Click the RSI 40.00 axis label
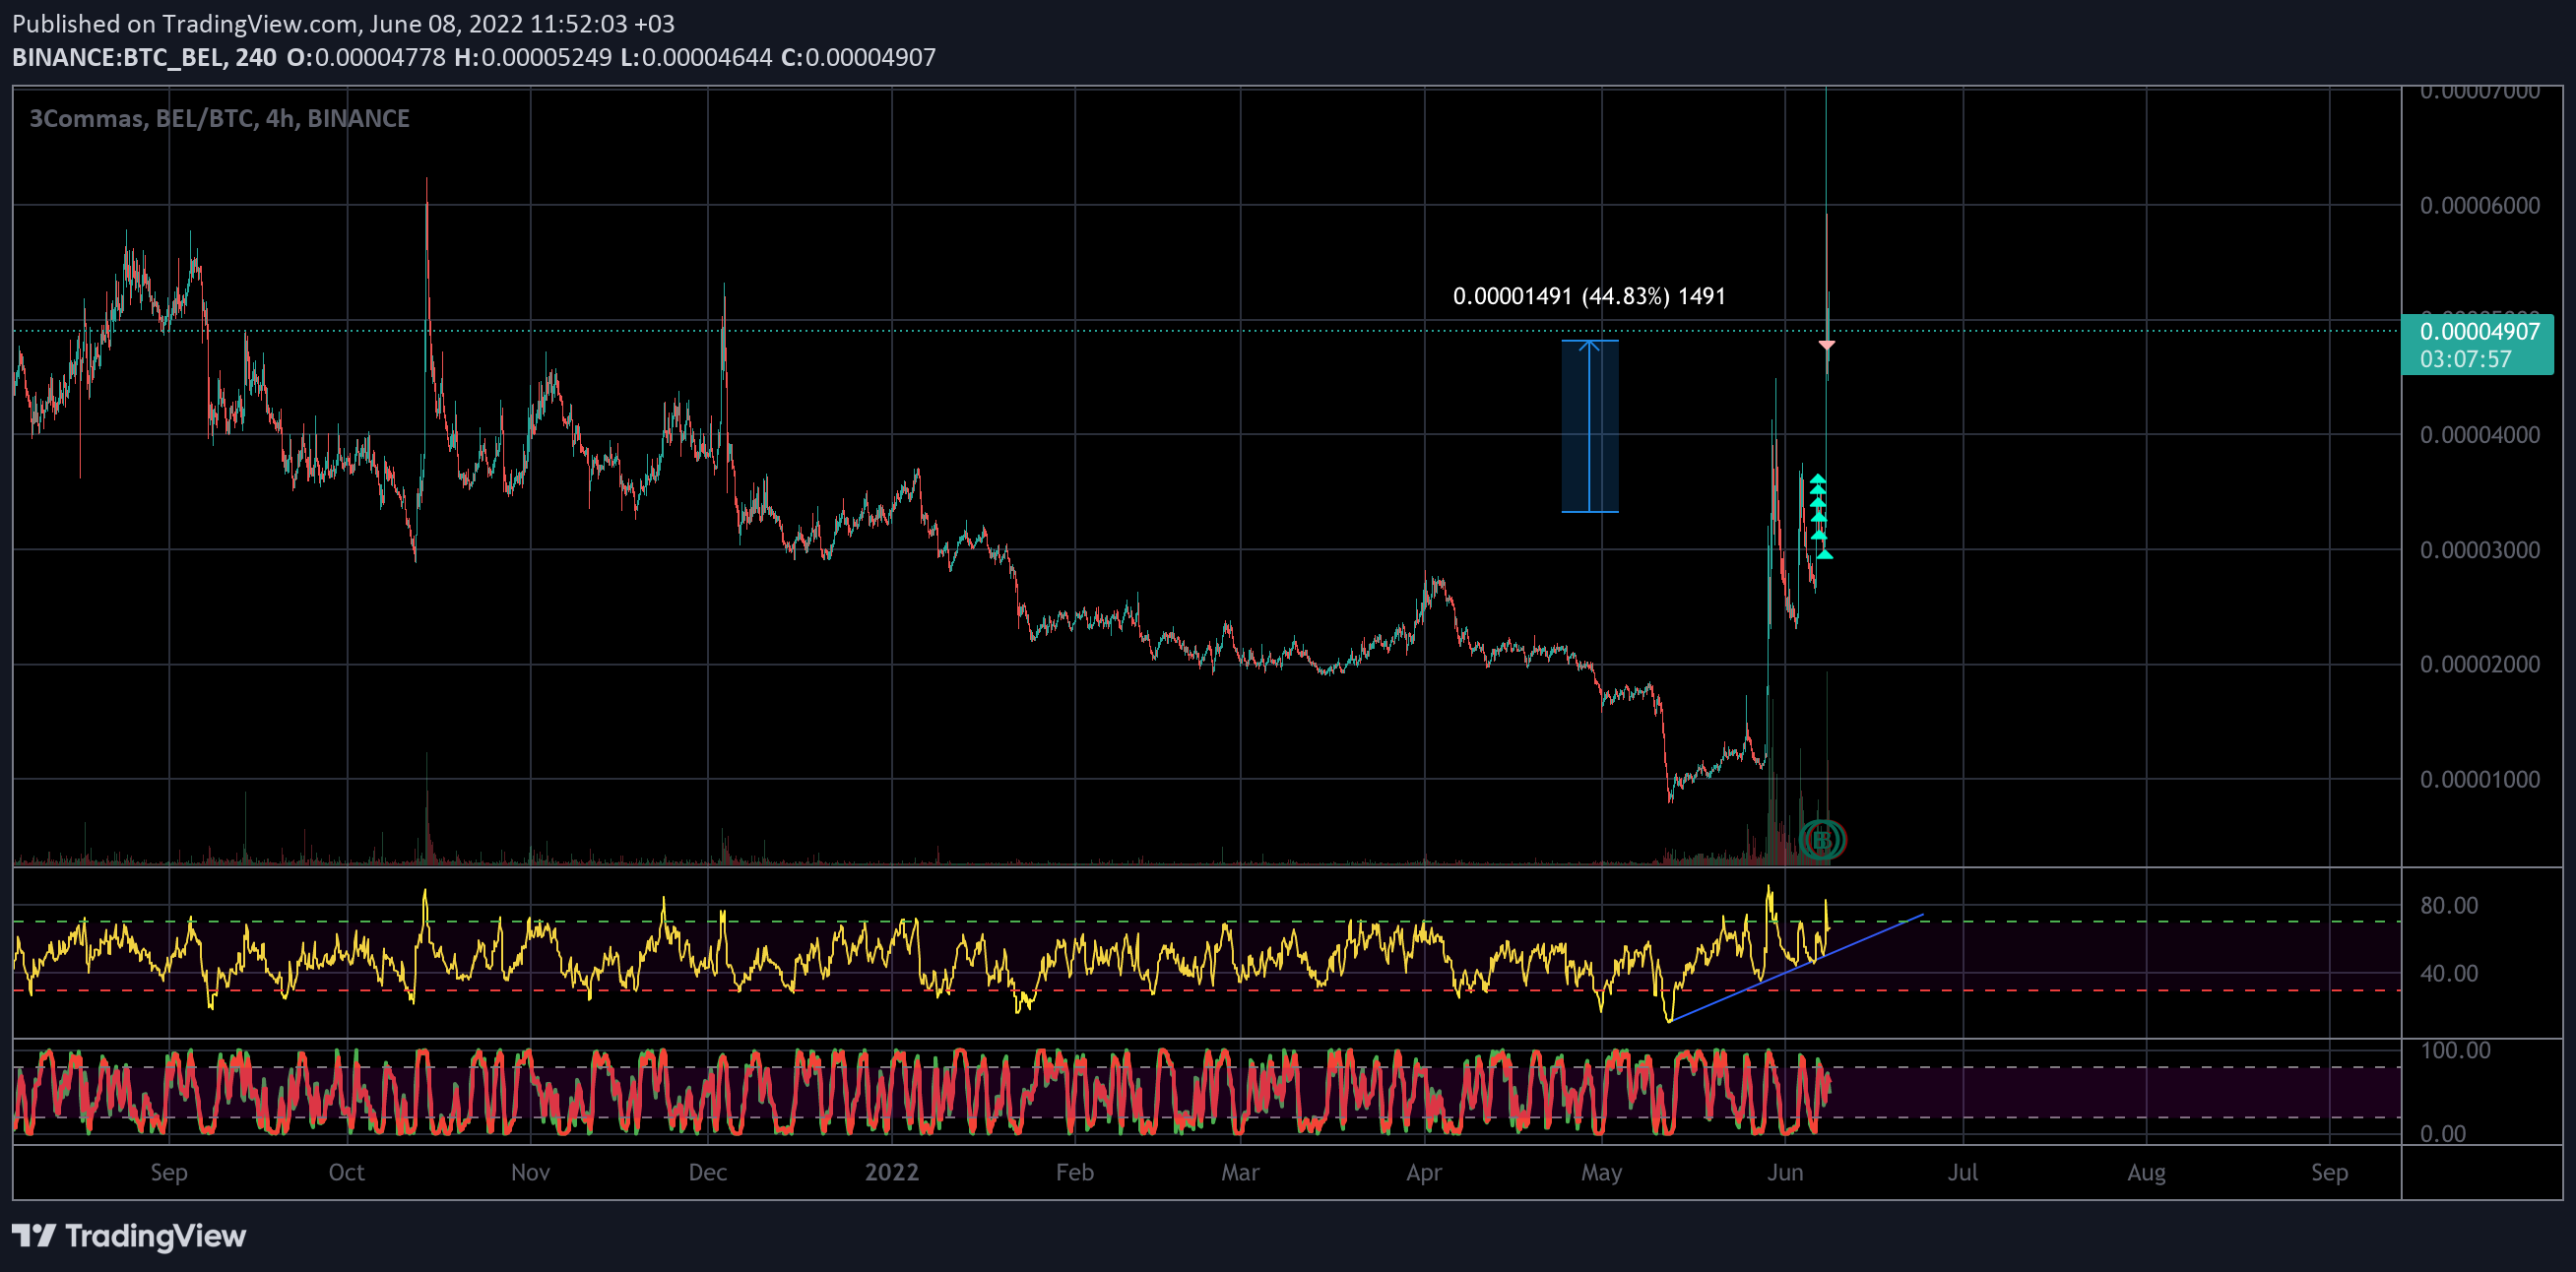The width and height of the screenshot is (2576, 1272). point(2449,973)
